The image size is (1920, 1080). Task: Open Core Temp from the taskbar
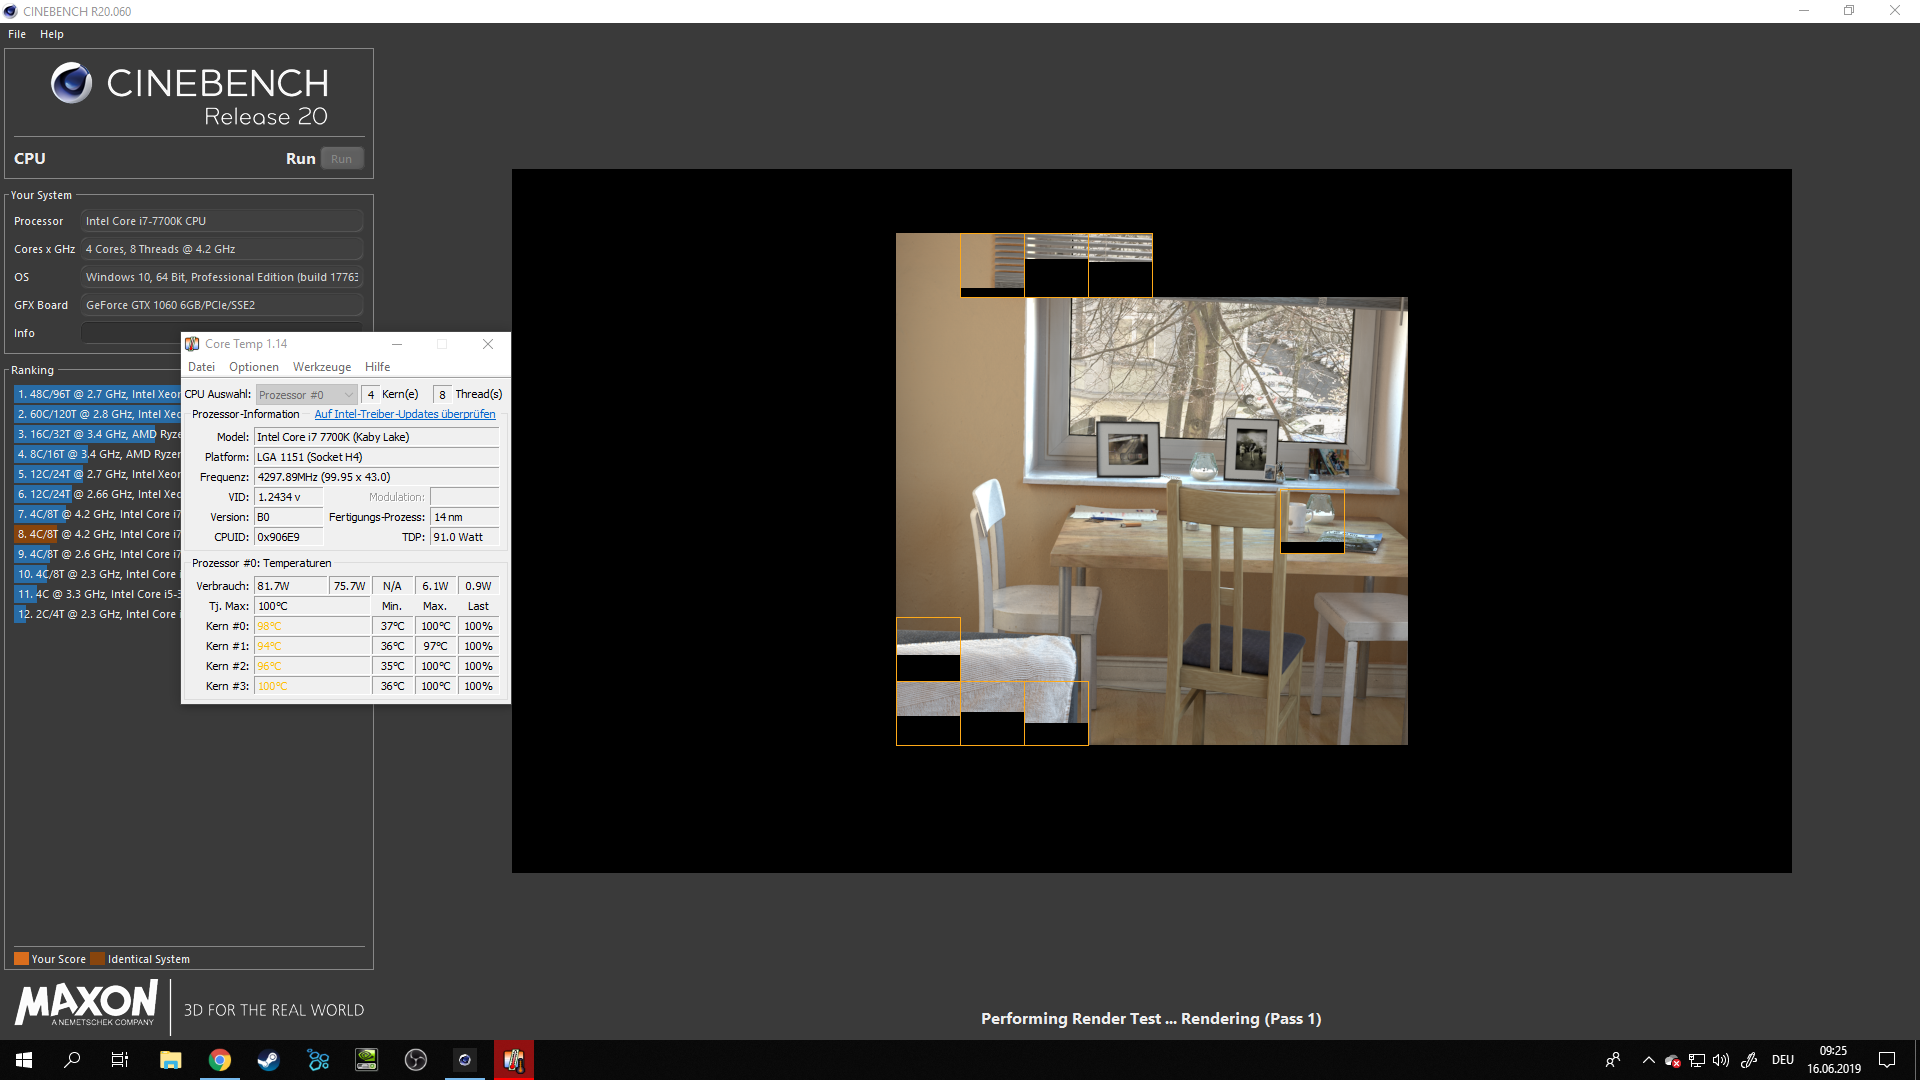(513, 1060)
